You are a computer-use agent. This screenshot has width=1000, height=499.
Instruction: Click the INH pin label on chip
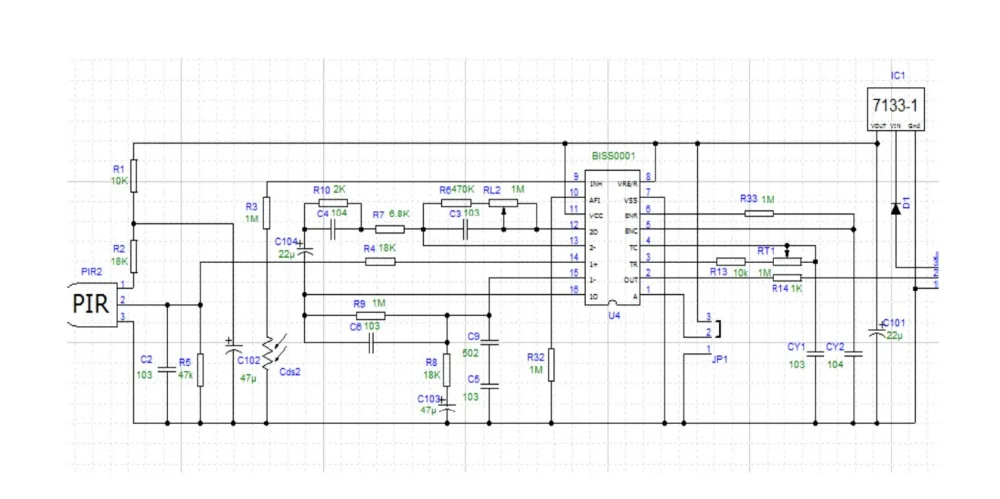[x=596, y=184]
